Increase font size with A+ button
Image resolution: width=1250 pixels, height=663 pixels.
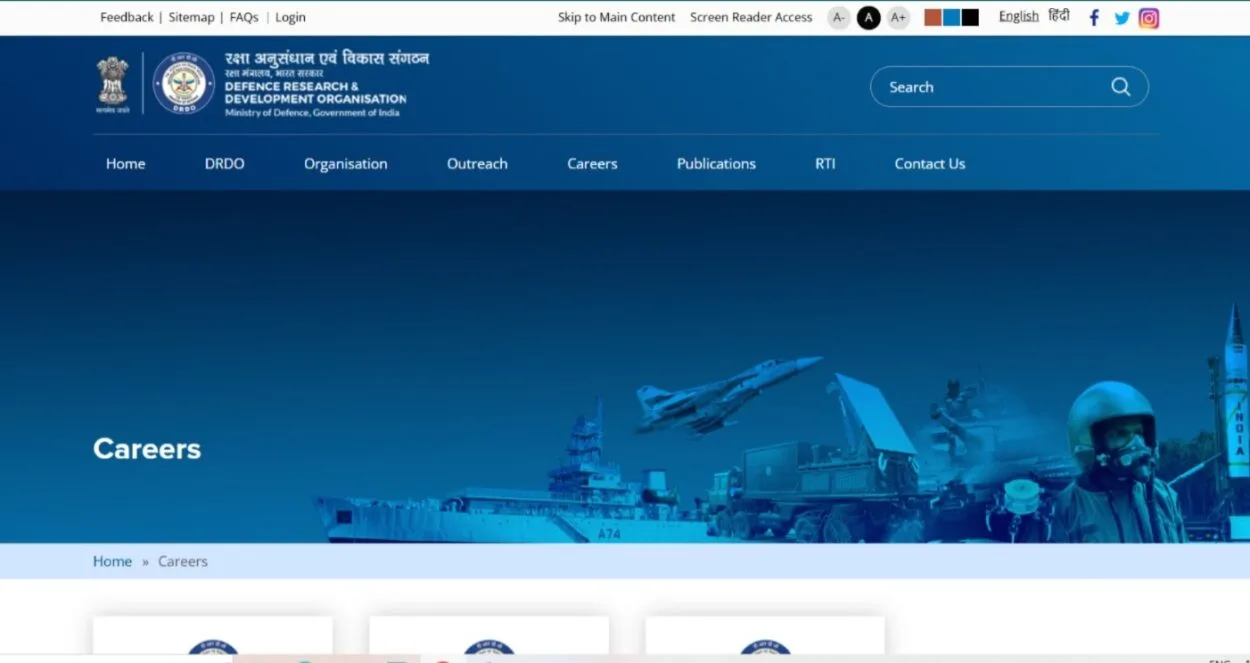(898, 17)
